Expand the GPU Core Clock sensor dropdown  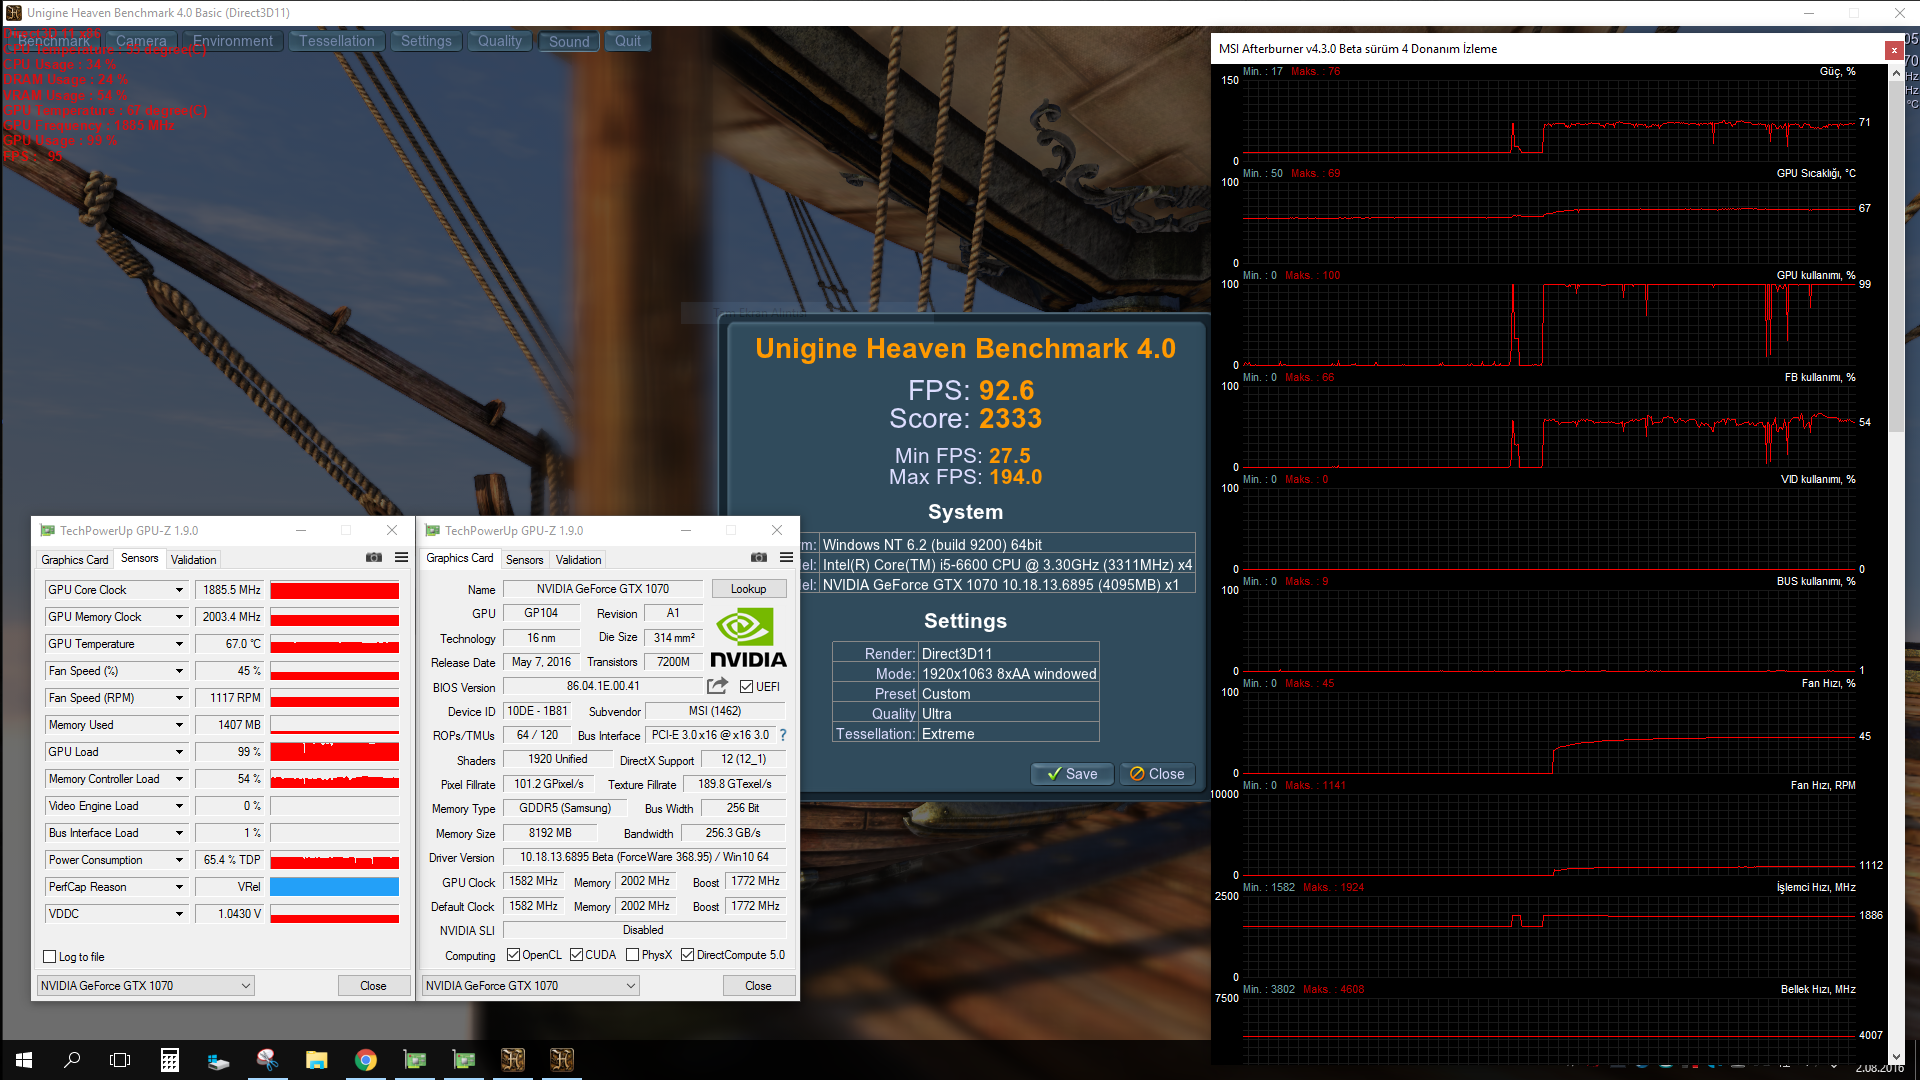point(180,590)
